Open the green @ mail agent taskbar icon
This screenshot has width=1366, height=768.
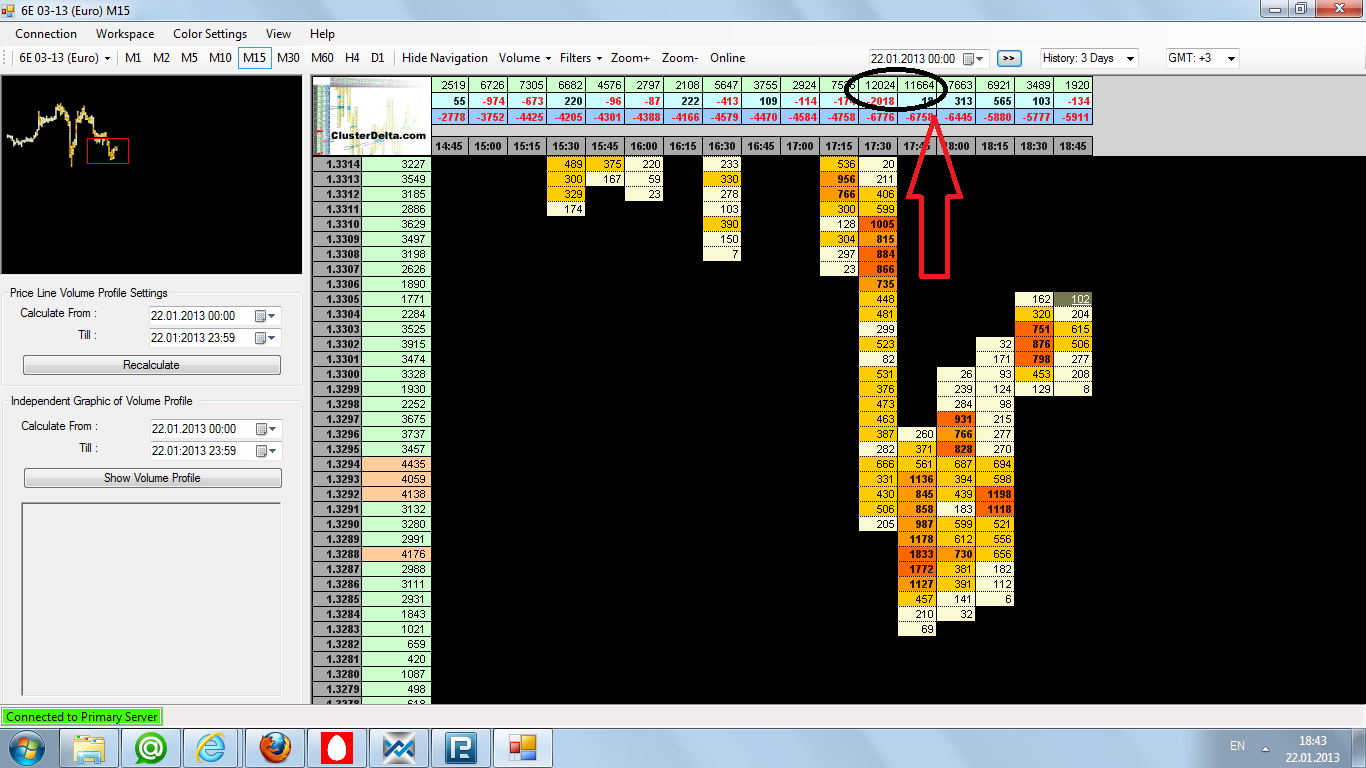click(x=151, y=748)
